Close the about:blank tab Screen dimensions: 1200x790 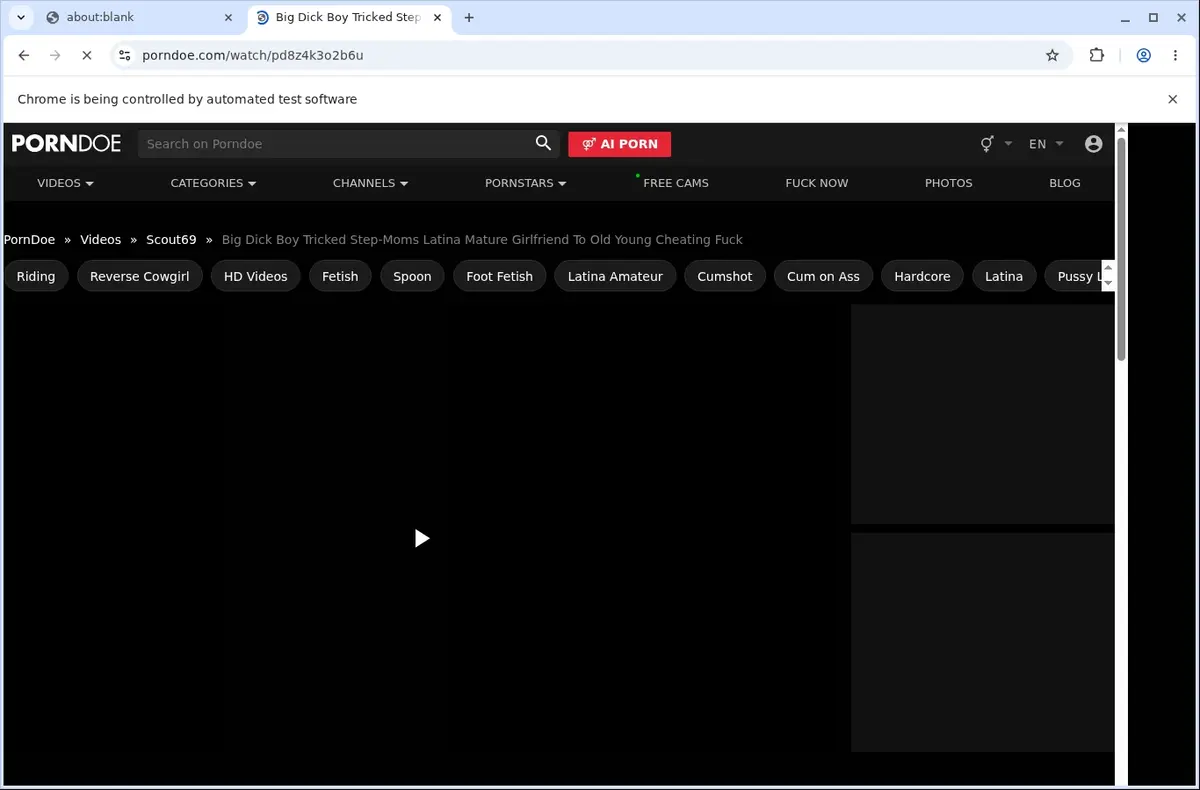(x=228, y=17)
